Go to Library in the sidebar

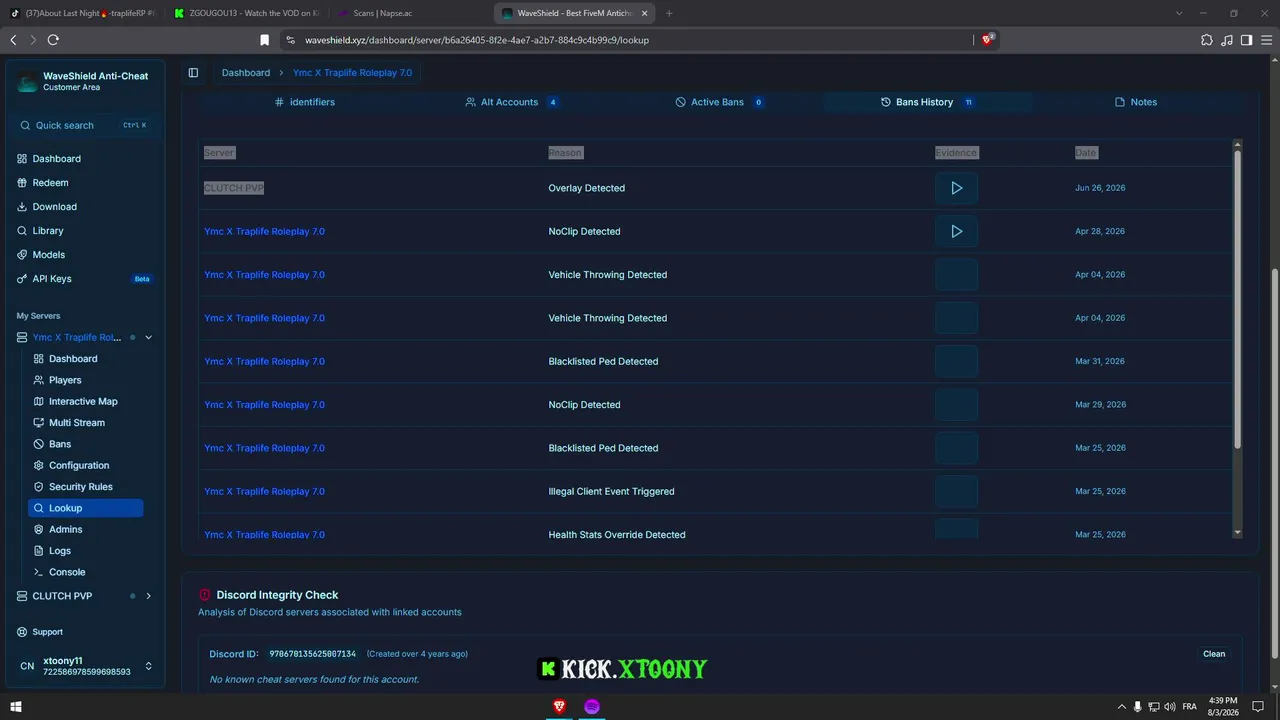click(48, 231)
